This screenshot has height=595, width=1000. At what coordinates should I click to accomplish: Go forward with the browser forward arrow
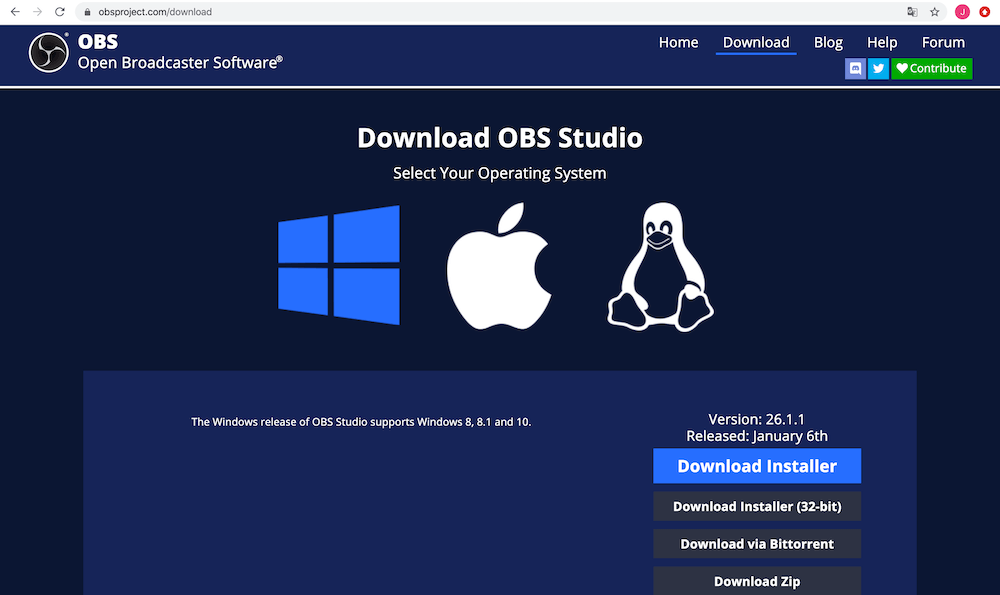tap(38, 11)
